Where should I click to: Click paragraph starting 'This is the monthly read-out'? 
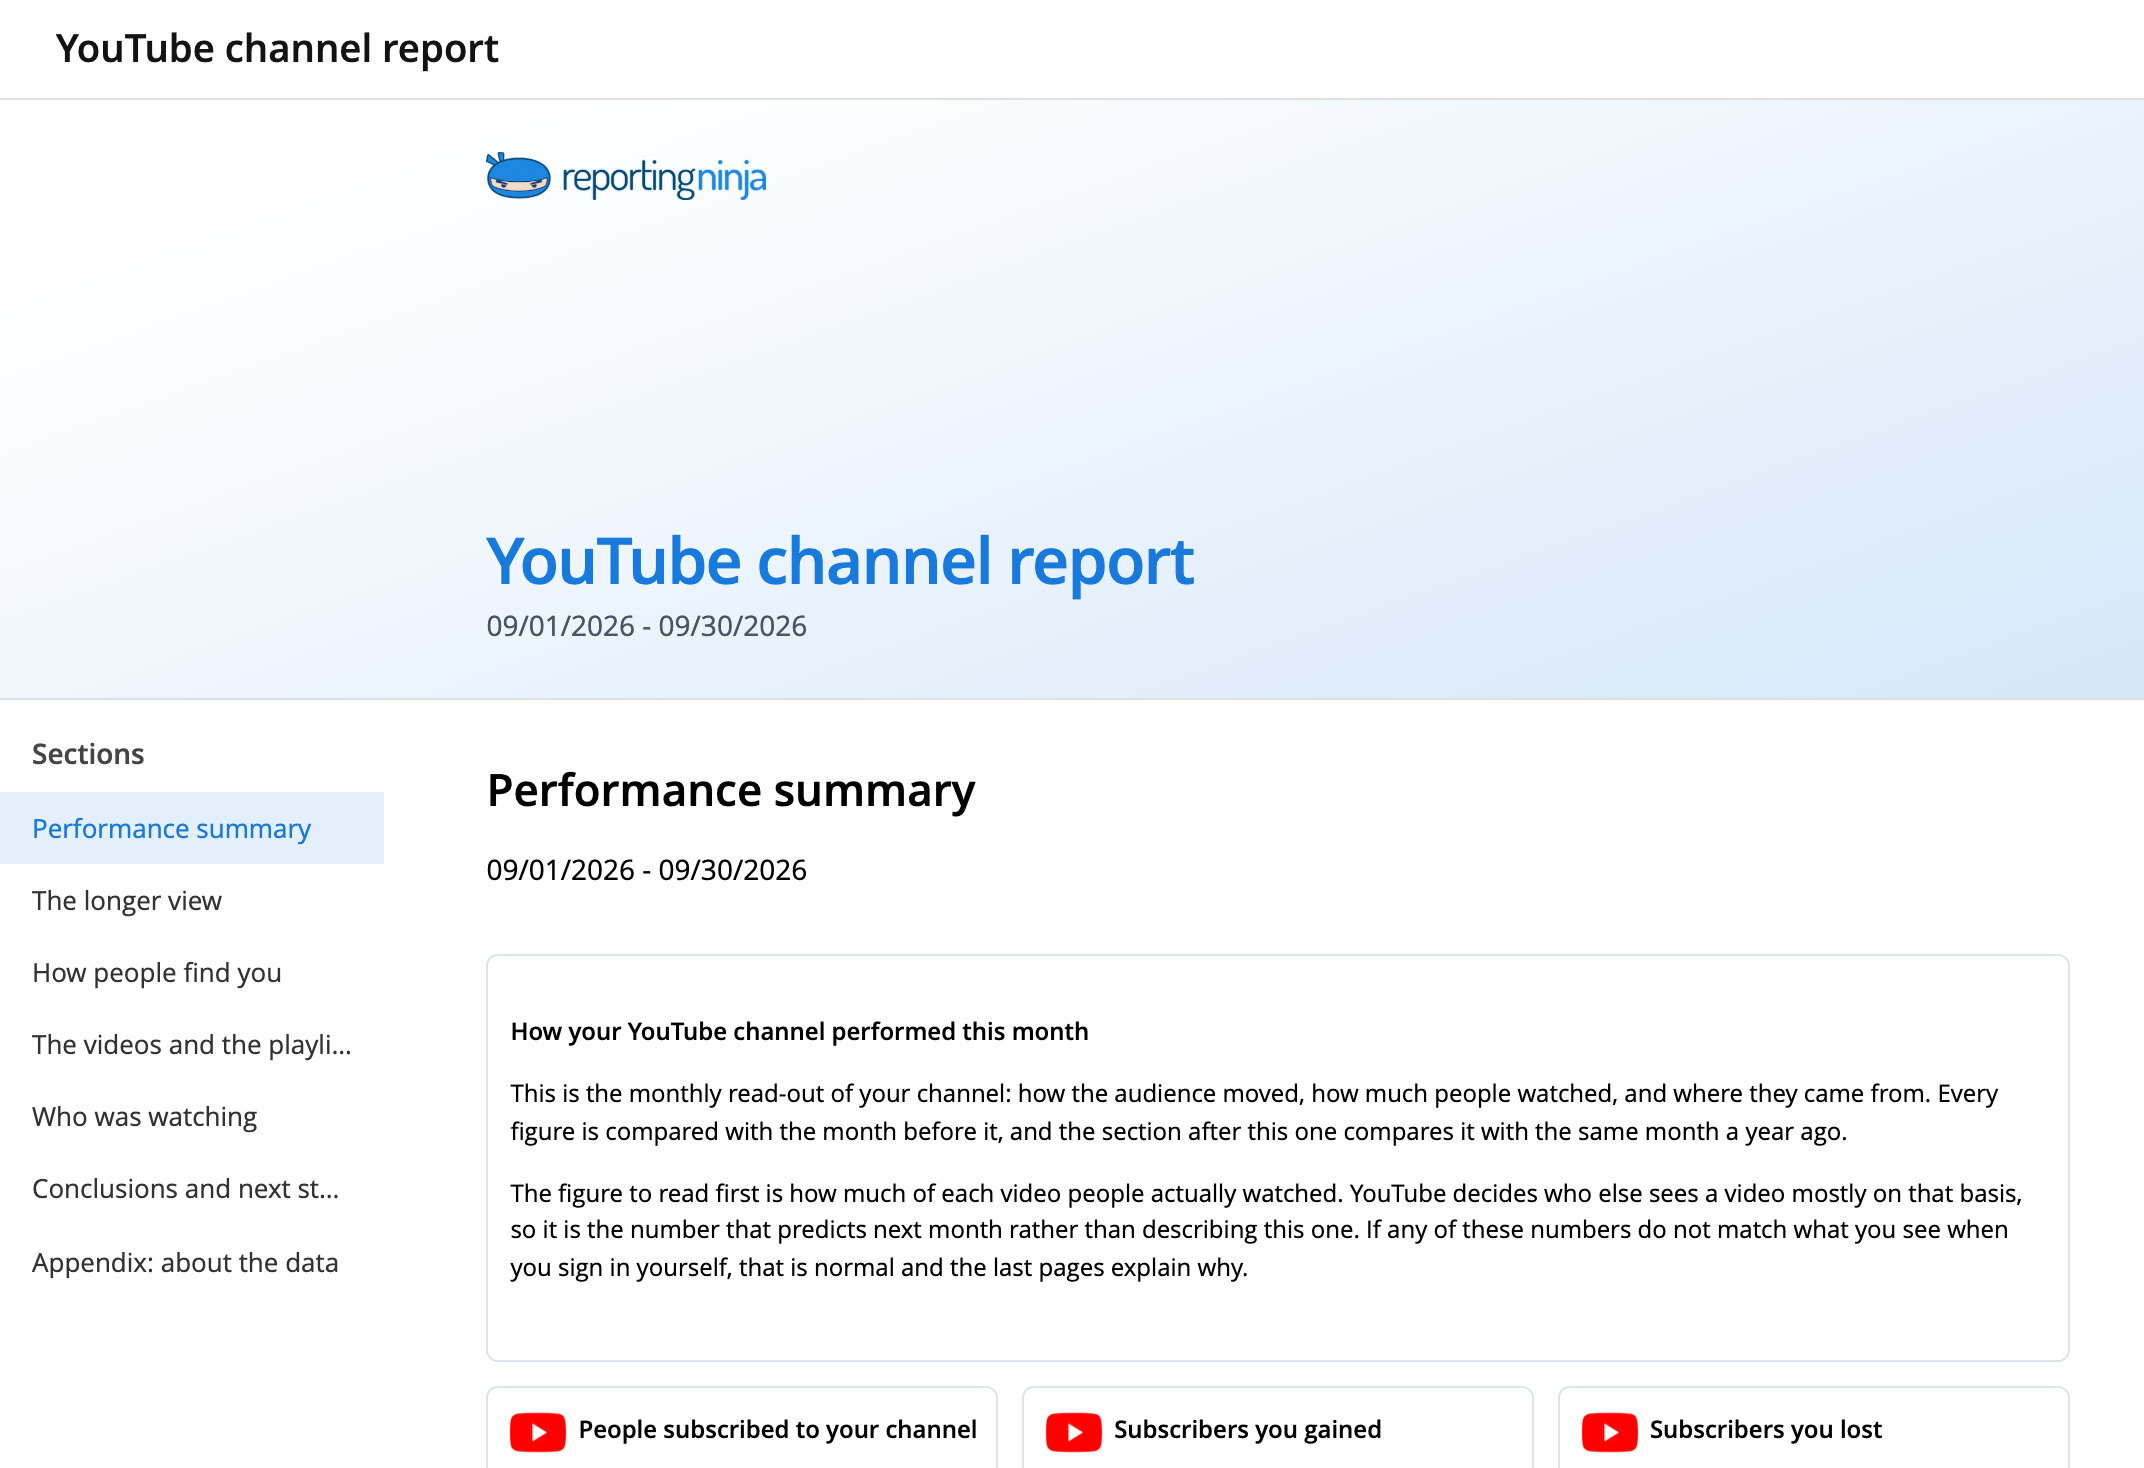1254,1112
